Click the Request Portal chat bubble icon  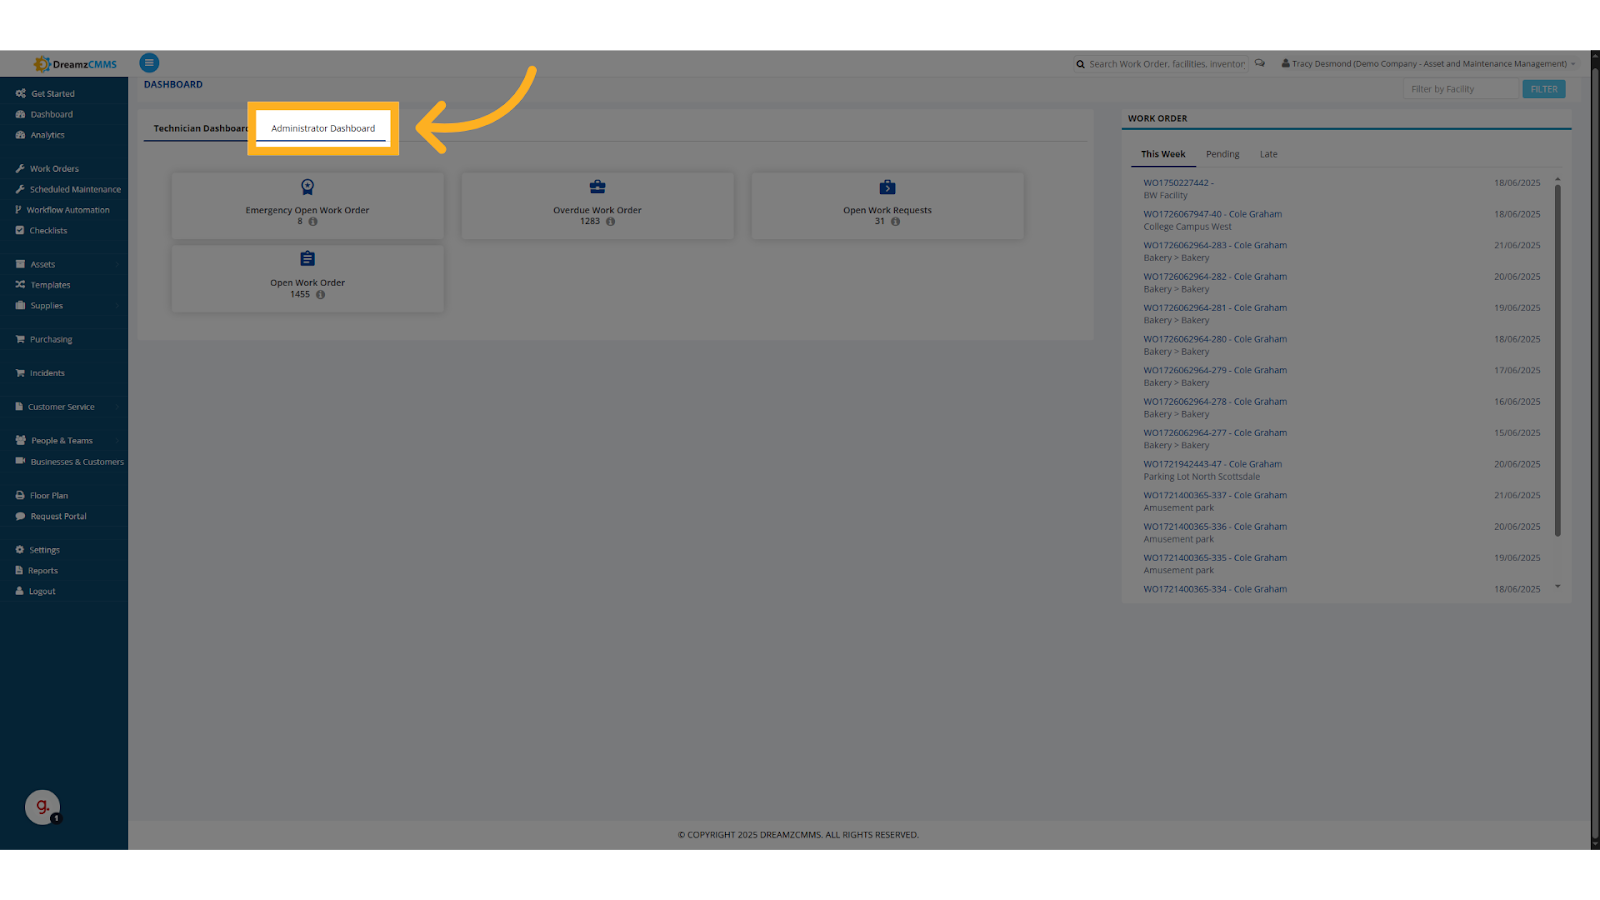click(20, 516)
